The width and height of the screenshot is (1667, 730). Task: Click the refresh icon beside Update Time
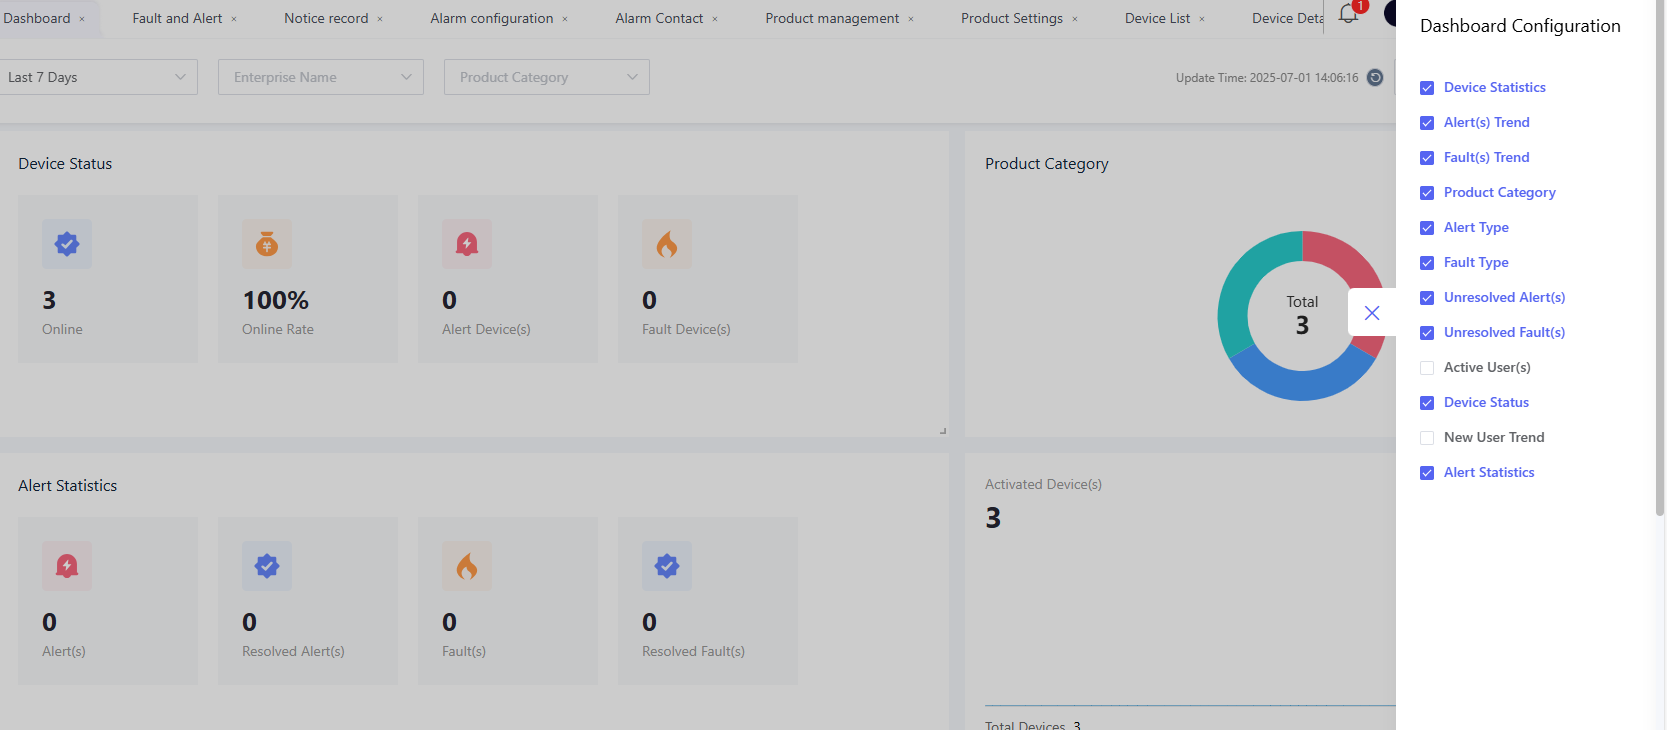tap(1375, 78)
